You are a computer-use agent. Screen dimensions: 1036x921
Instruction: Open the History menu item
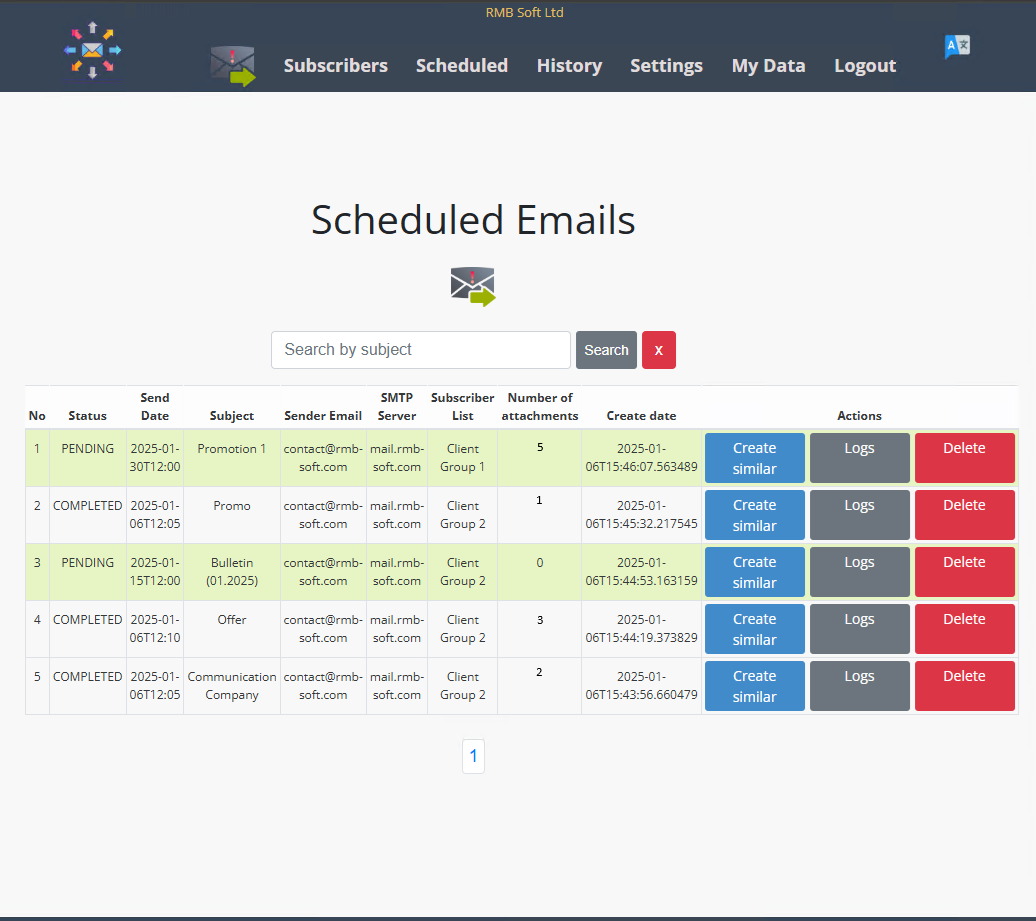tap(570, 65)
